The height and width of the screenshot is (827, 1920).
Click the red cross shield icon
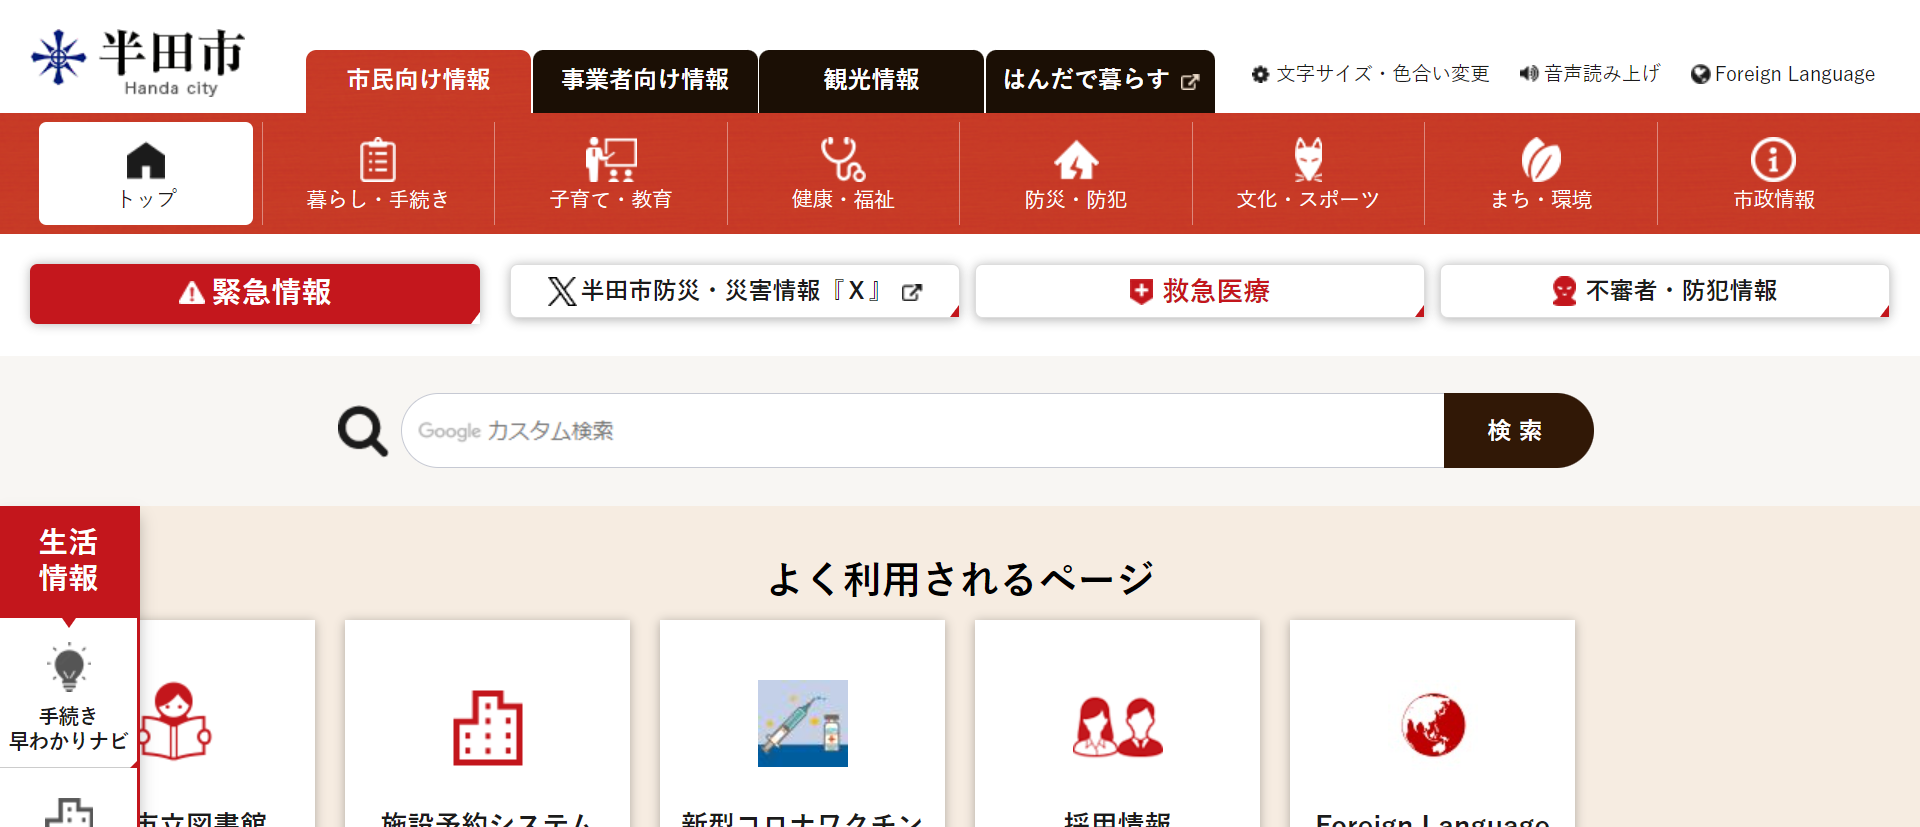[x=1141, y=291]
